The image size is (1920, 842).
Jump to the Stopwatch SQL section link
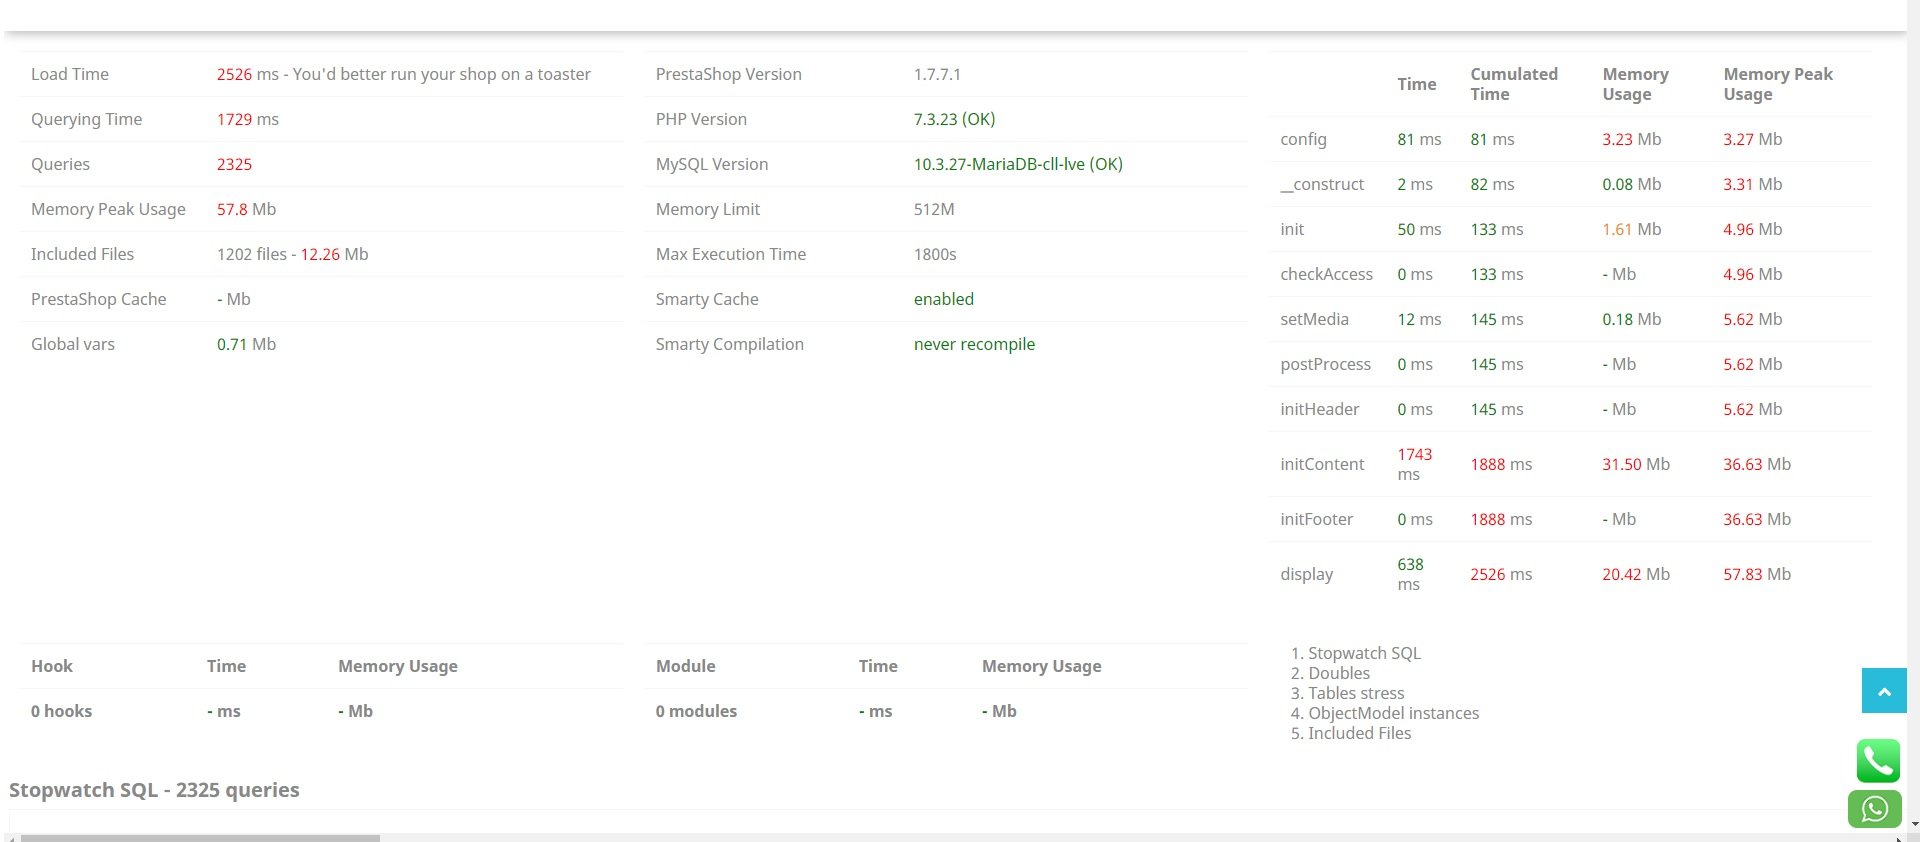[x=1364, y=653]
